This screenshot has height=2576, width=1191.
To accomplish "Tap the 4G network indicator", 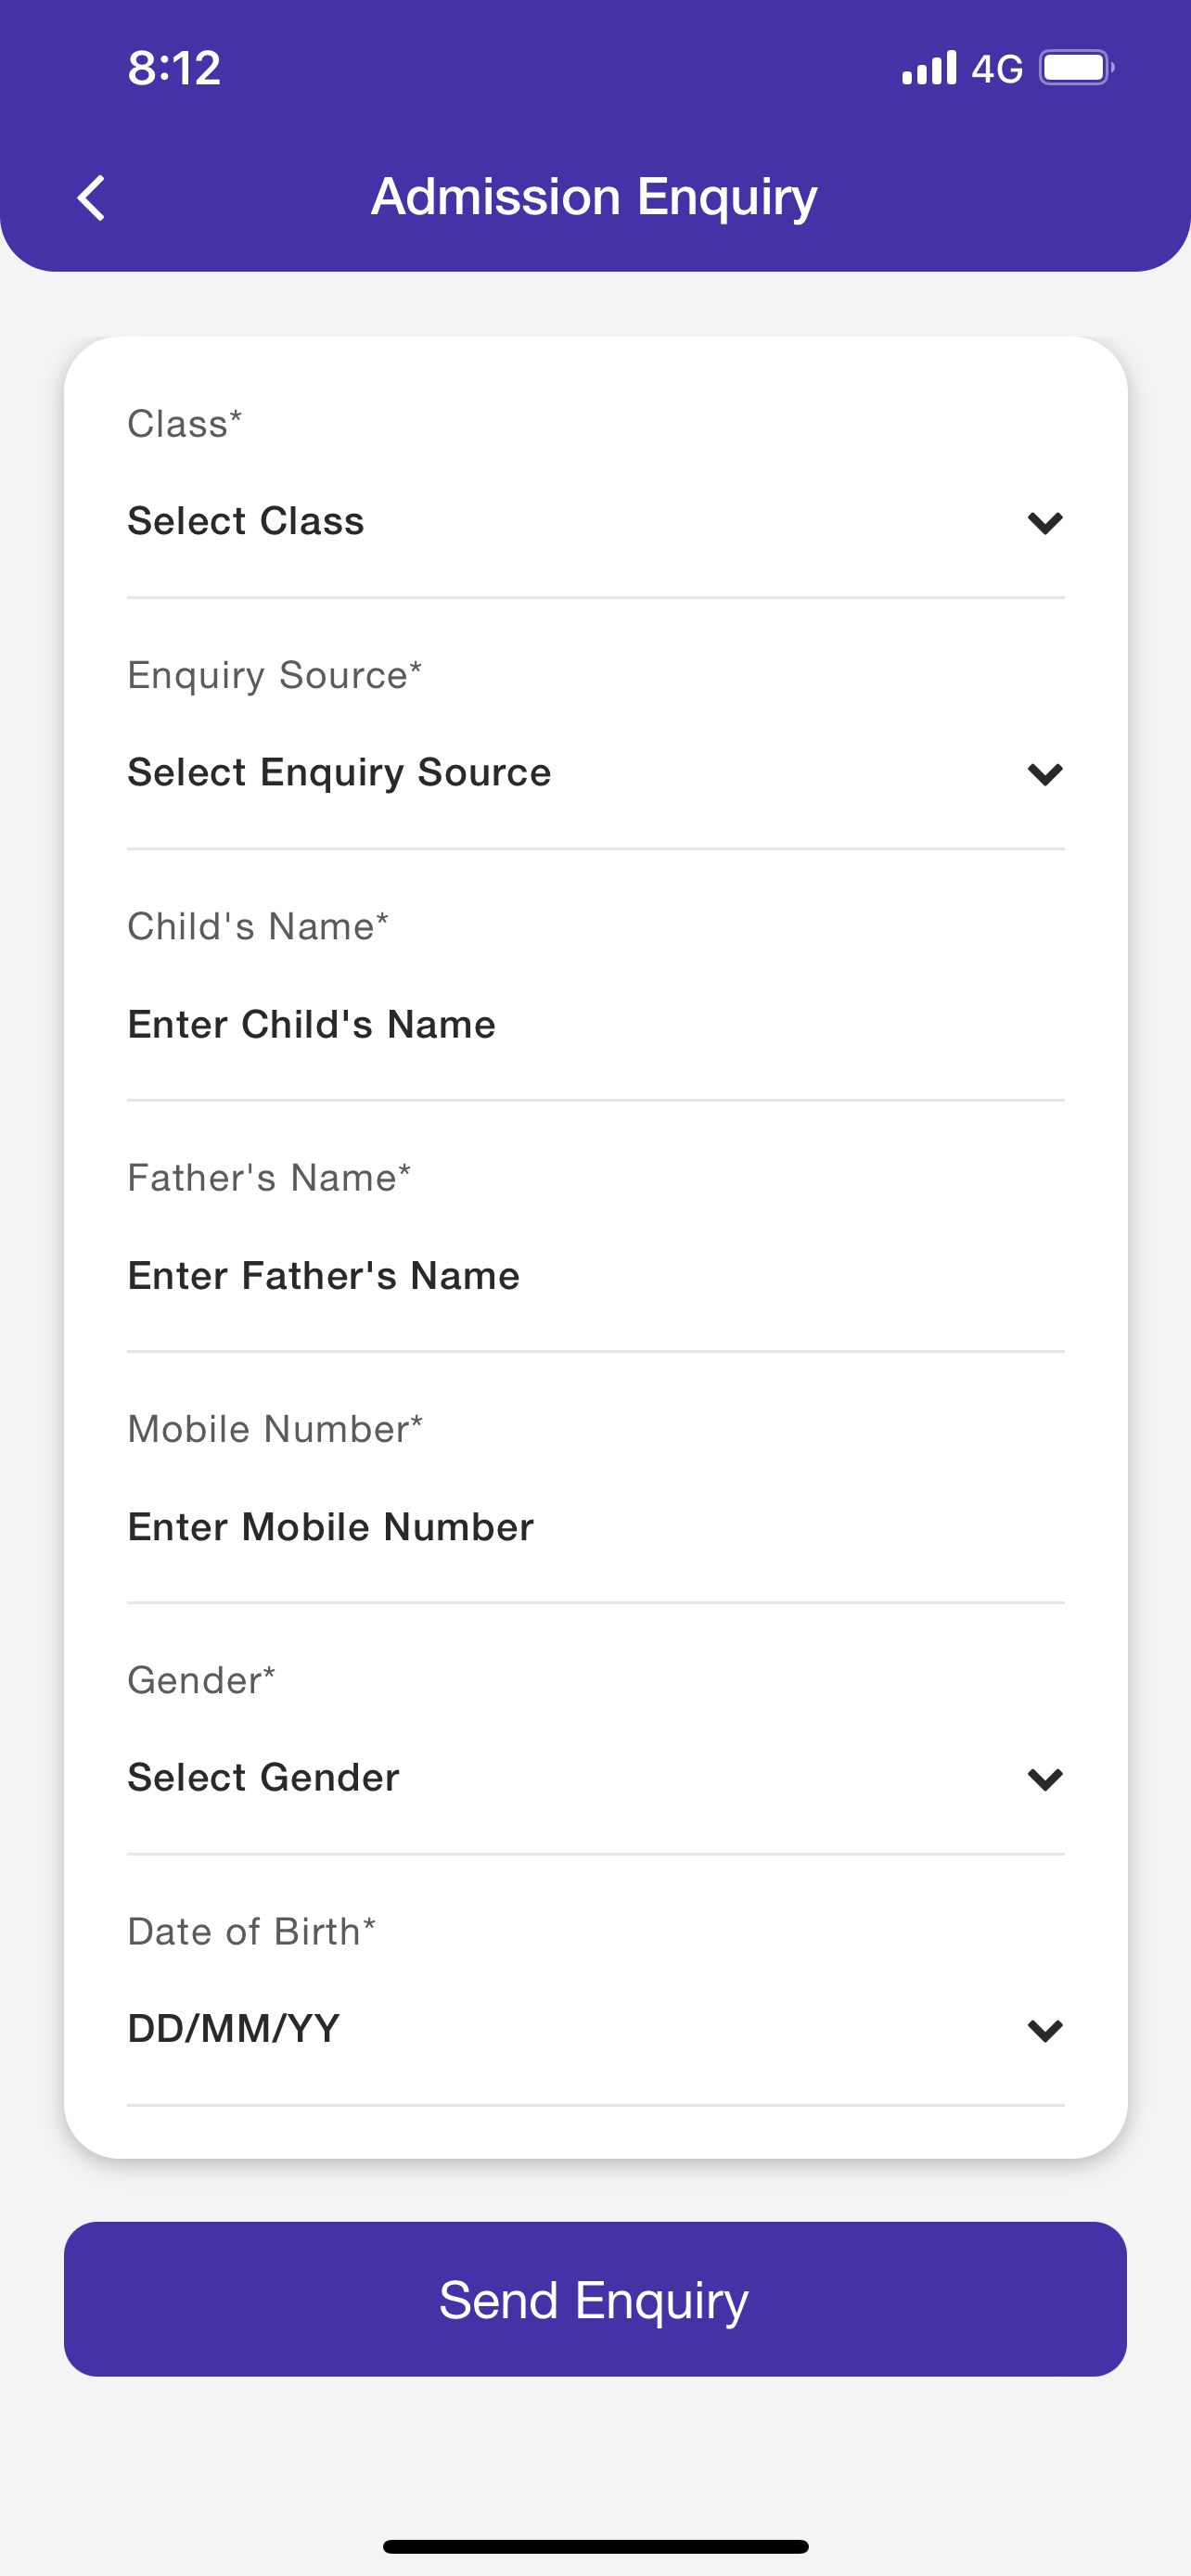I will [997, 68].
